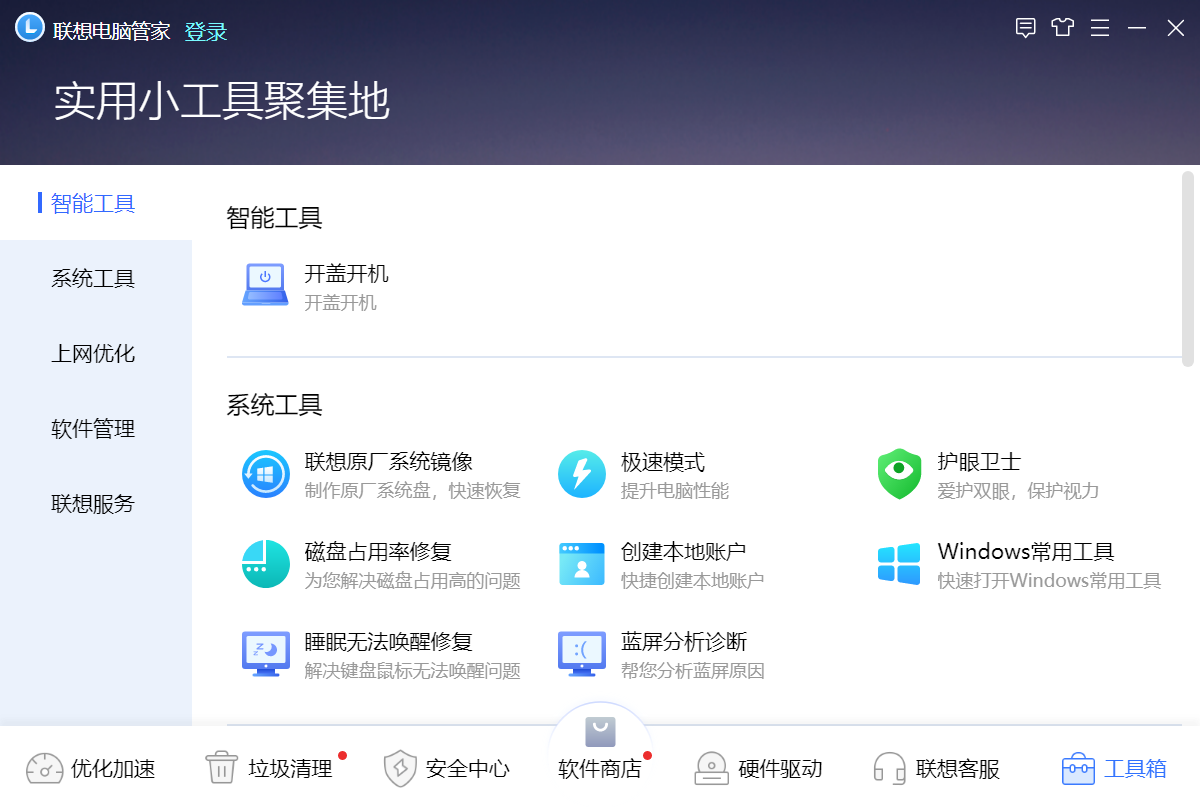Click the 联想原厂系统镜像 title text
The height and width of the screenshot is (810, 1200).
[x=388, y=462]
